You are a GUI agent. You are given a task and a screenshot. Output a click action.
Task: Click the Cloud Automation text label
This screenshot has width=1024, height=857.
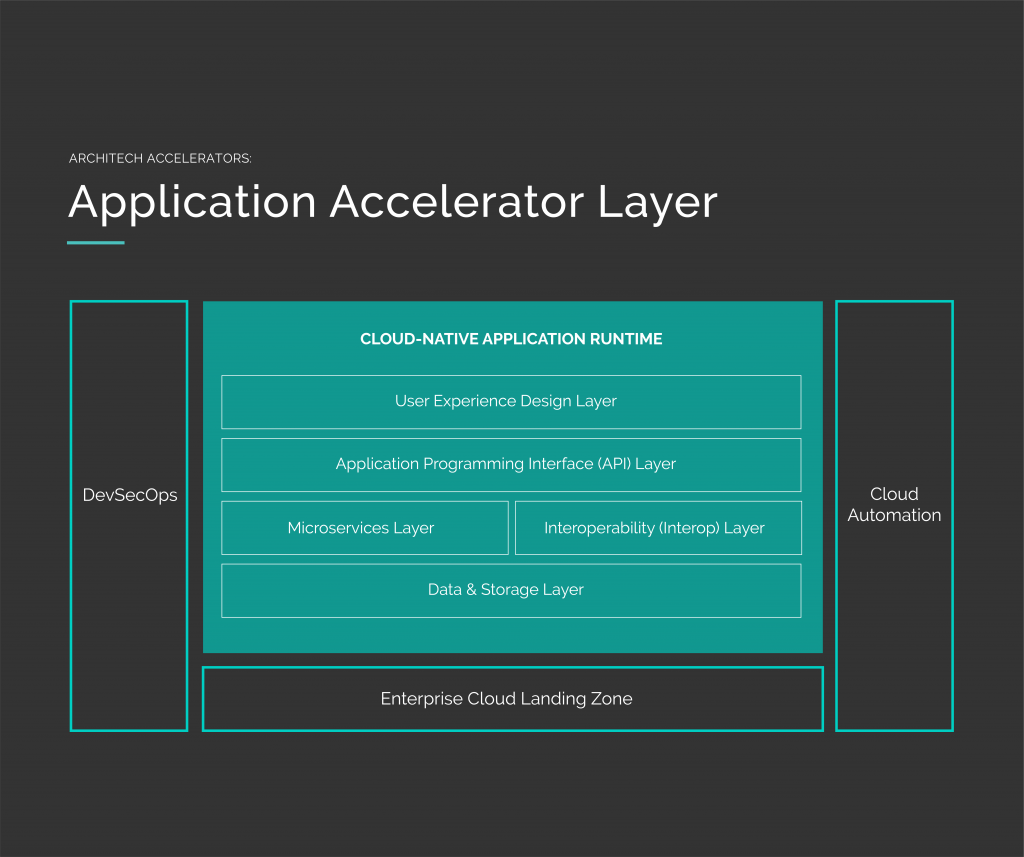pos(894,504)
